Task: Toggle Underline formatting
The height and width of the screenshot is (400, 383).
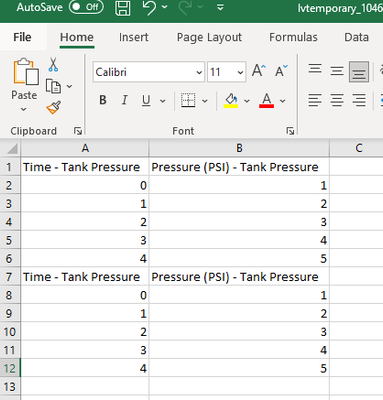Action: [x=146, y=100]
